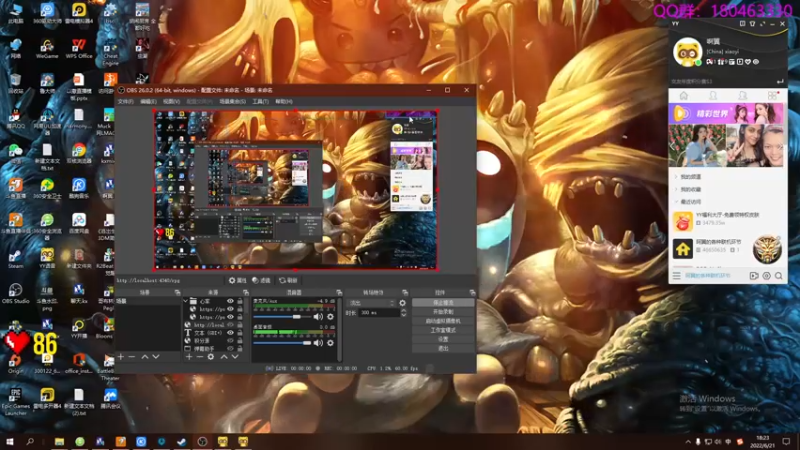Open scene transition properties gear

click(x=403, y=303)
